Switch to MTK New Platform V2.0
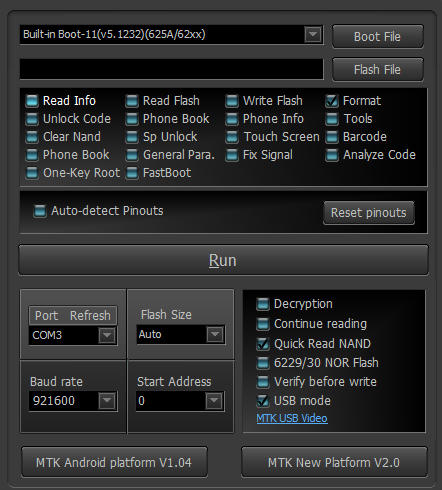Image resolution: width=442 pixels, height=490 pixels. pos(334,463)
